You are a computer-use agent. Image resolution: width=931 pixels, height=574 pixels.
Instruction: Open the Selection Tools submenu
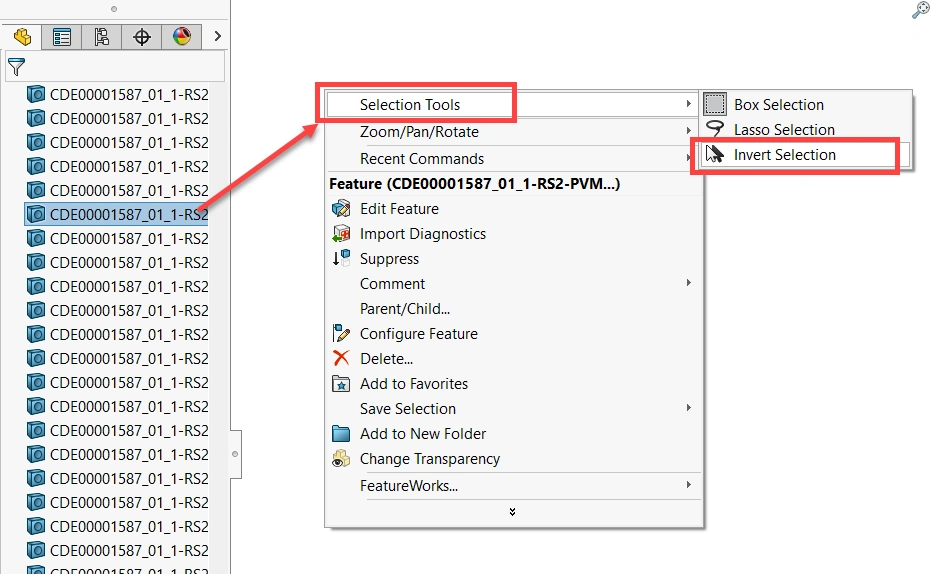[512, 104]
